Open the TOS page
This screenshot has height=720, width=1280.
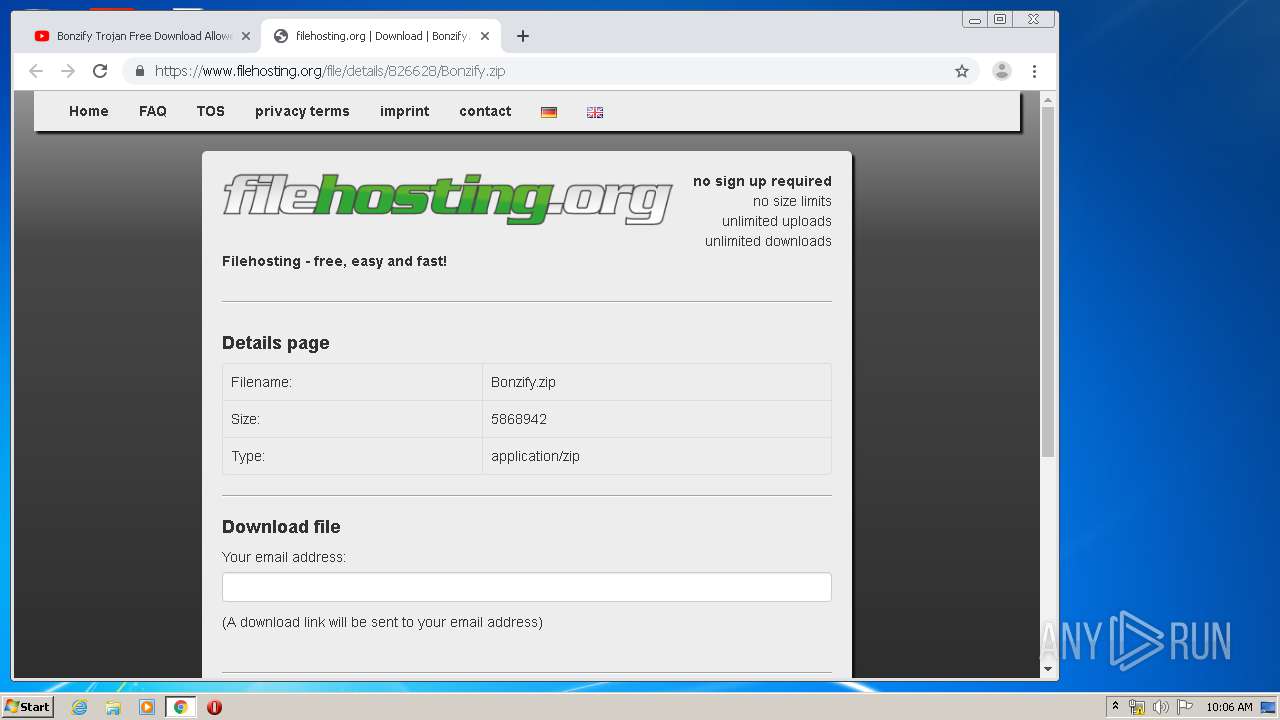(211, 111)
